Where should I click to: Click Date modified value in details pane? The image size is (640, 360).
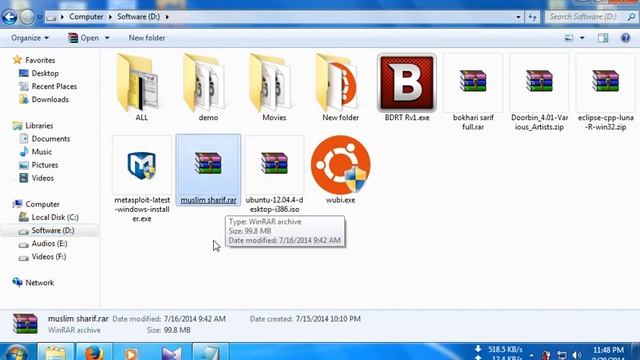195,319
